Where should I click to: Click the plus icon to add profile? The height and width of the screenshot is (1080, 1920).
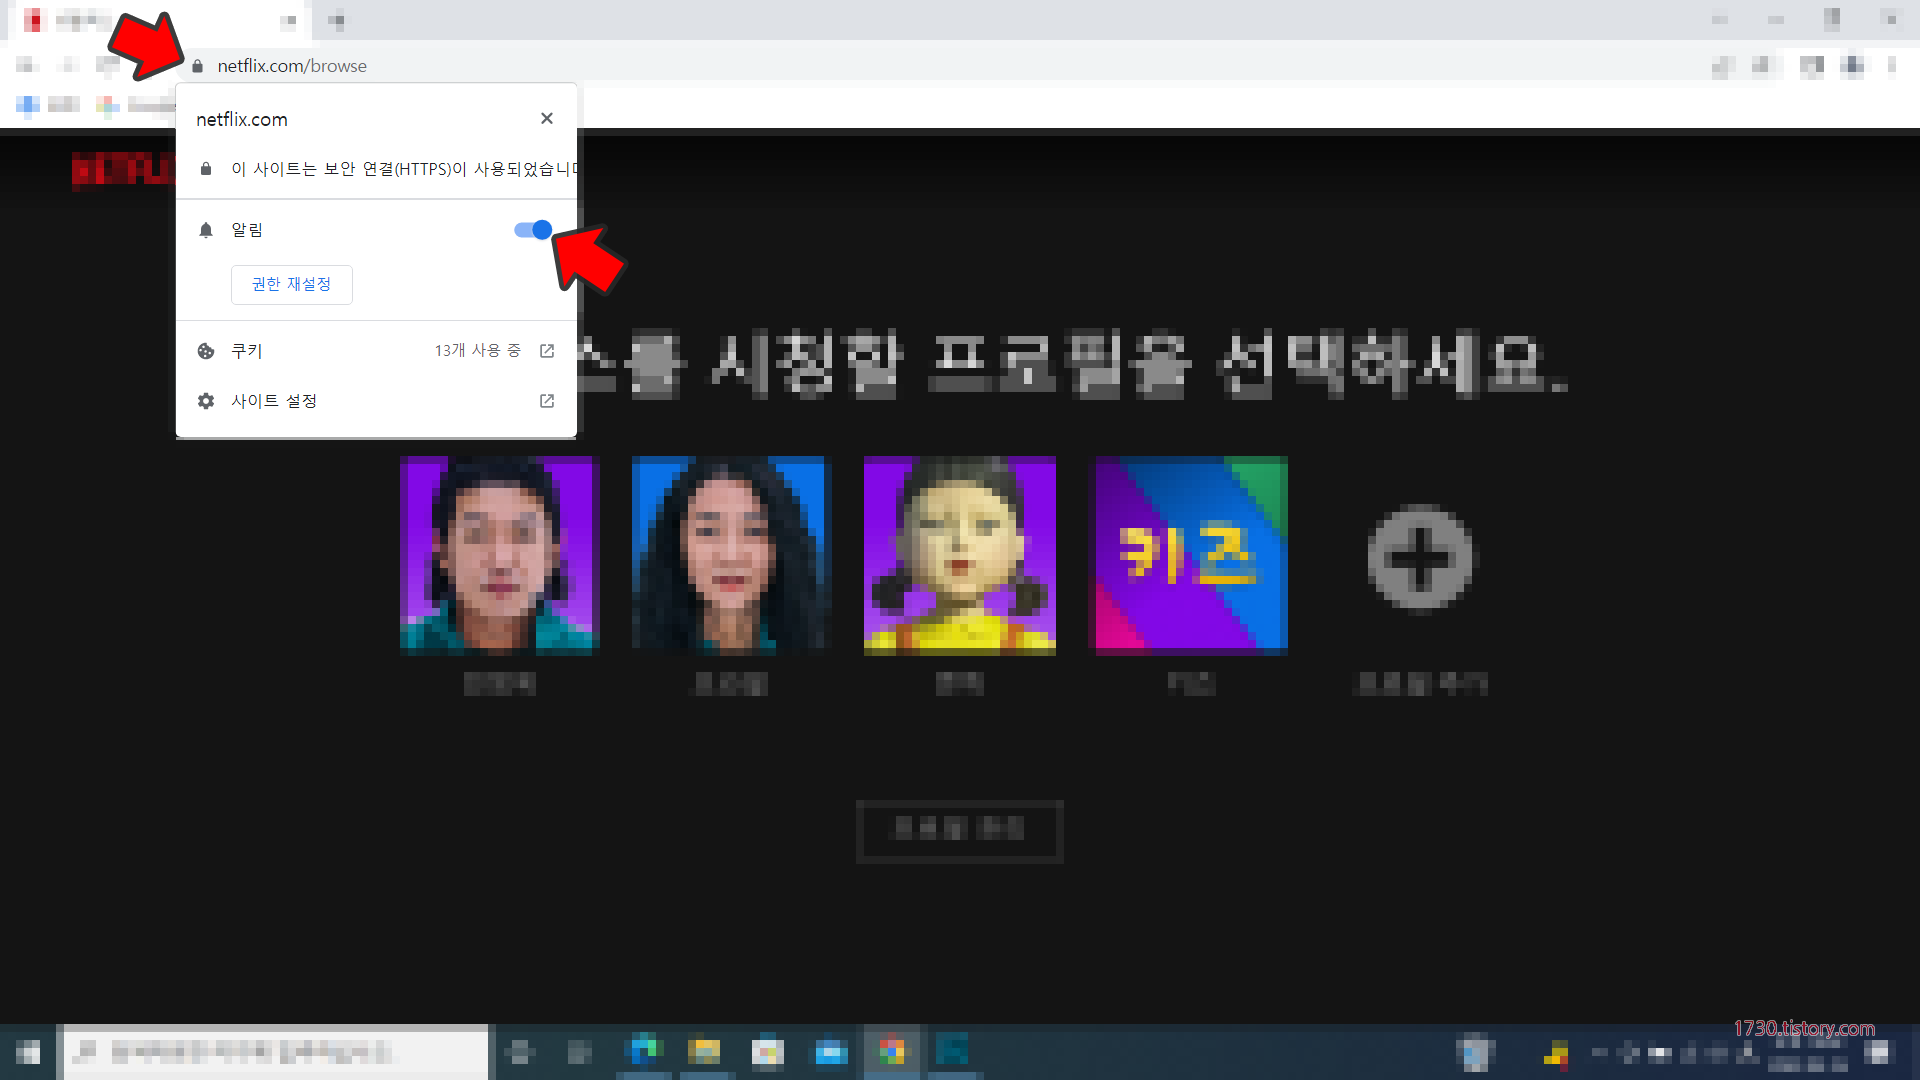(x=1420, y=557)
